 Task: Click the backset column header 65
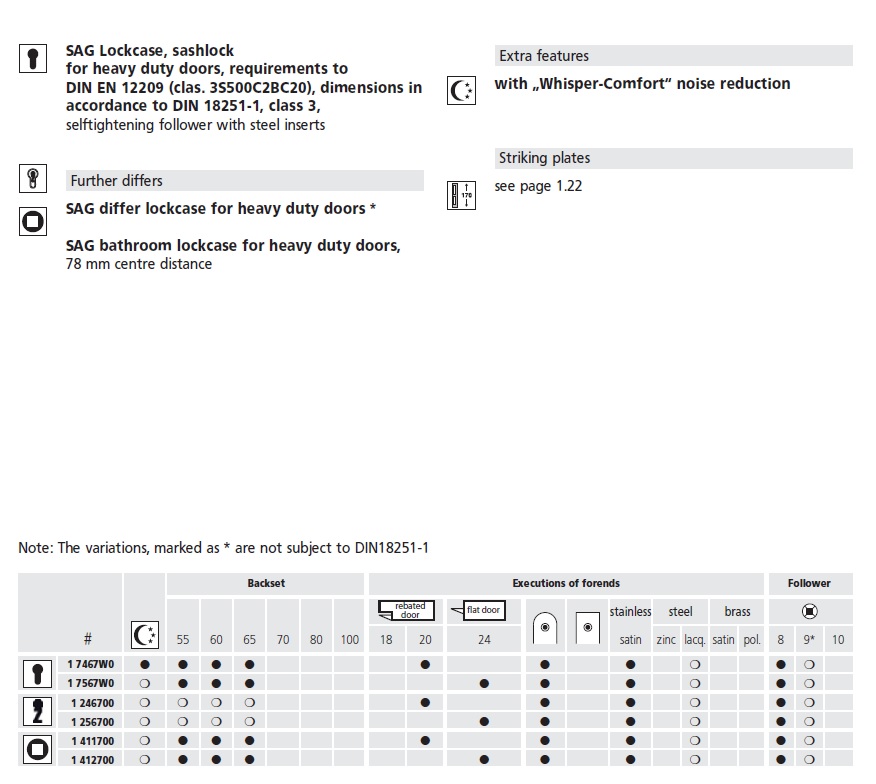point(249,640)
